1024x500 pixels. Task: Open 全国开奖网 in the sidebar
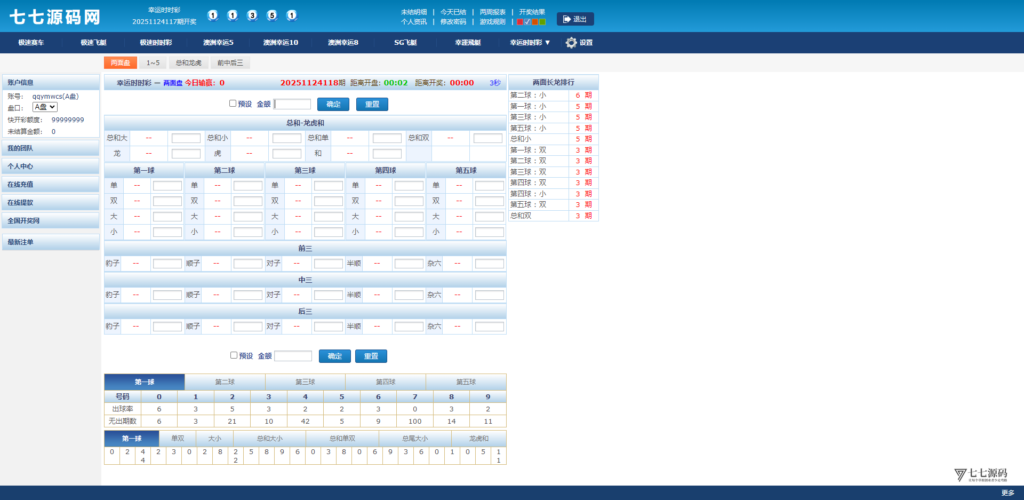51,221
